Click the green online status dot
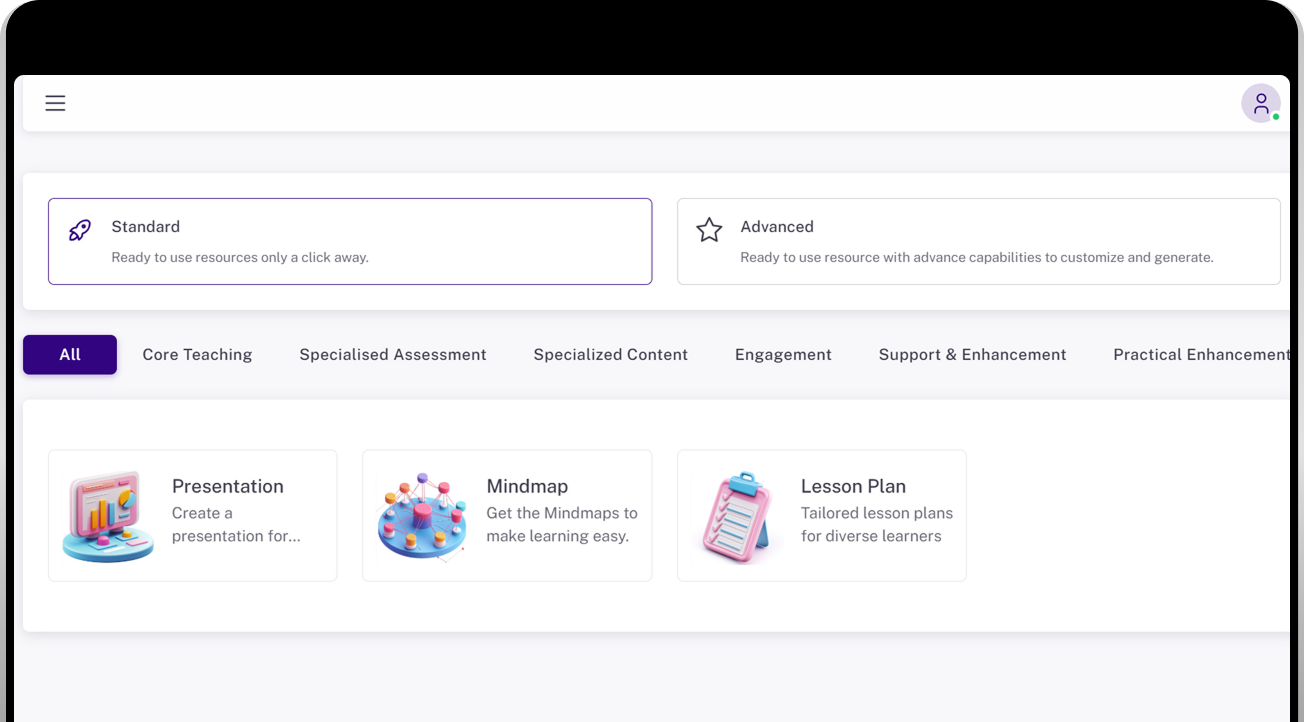The height and width of the screenshot is (722, 1304). point(1276,117)
